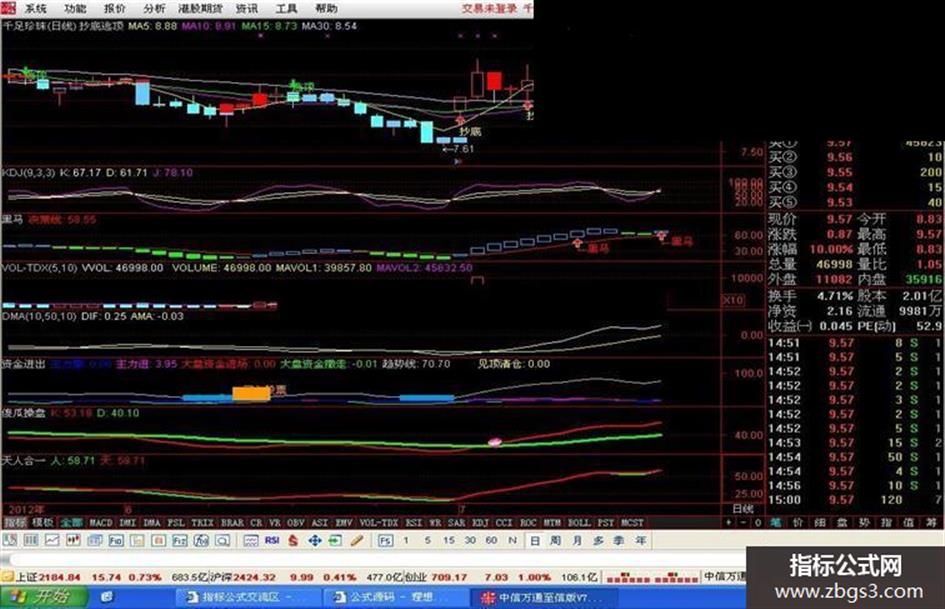Open 公式源码 taskbar window
The height and width of the screenshot is (609, 945).
[x=396, y=597]
